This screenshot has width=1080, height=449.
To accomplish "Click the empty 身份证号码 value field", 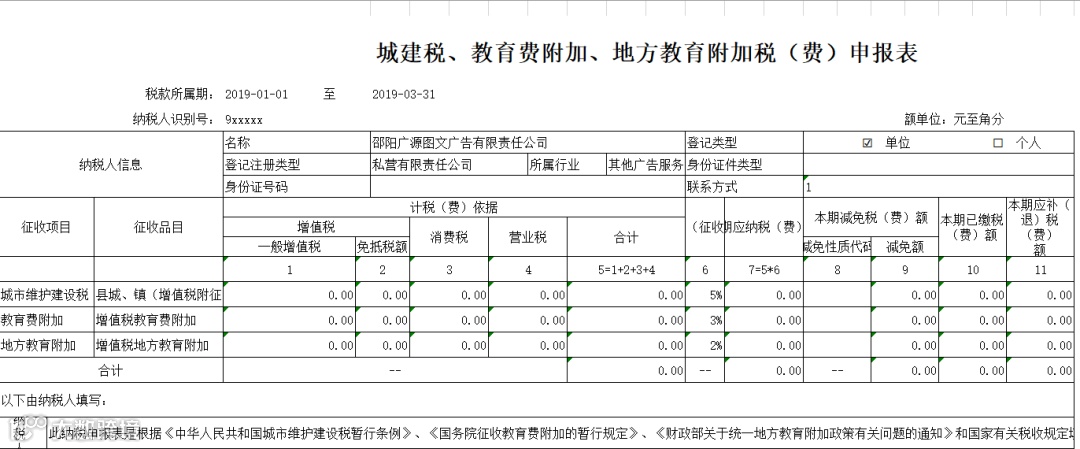I will (x=528, y=187).
